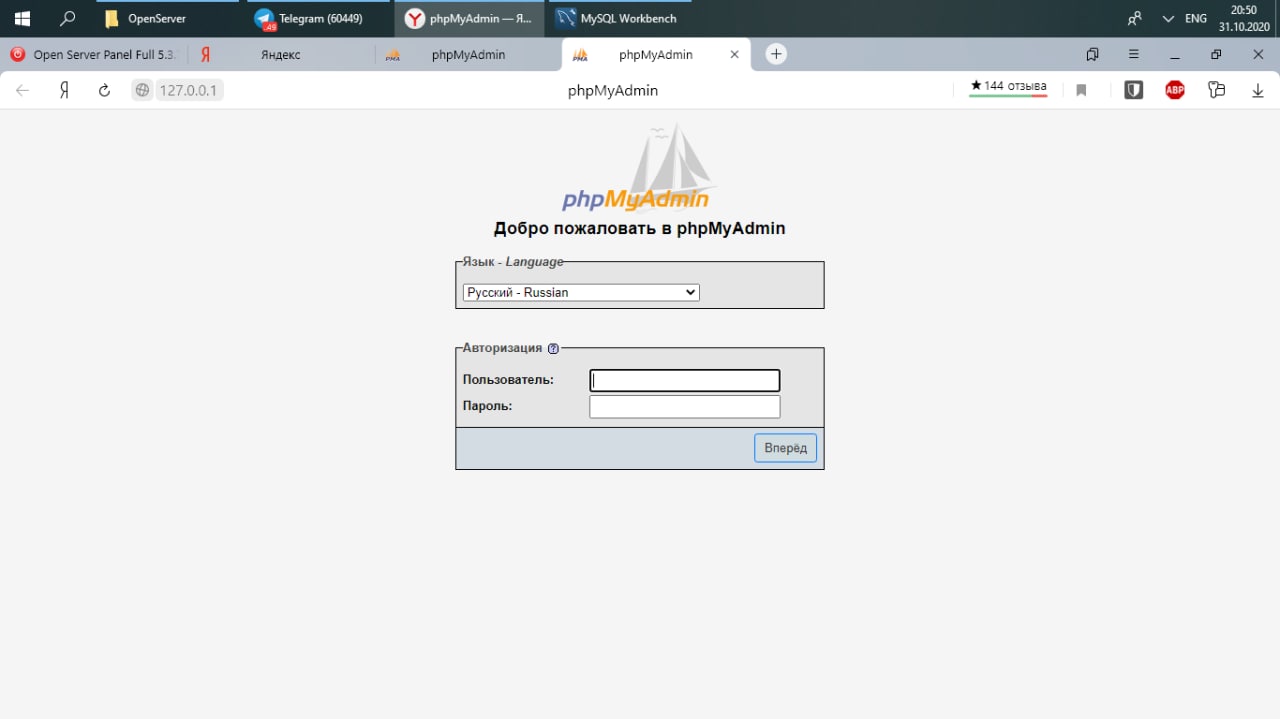
Task: Click the Windows Start button
Action: point(22,18)
